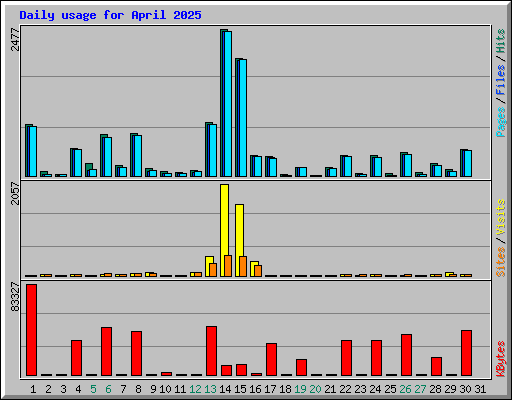
Task: Click the 'Pages' legend label
Action: (500, 122)
